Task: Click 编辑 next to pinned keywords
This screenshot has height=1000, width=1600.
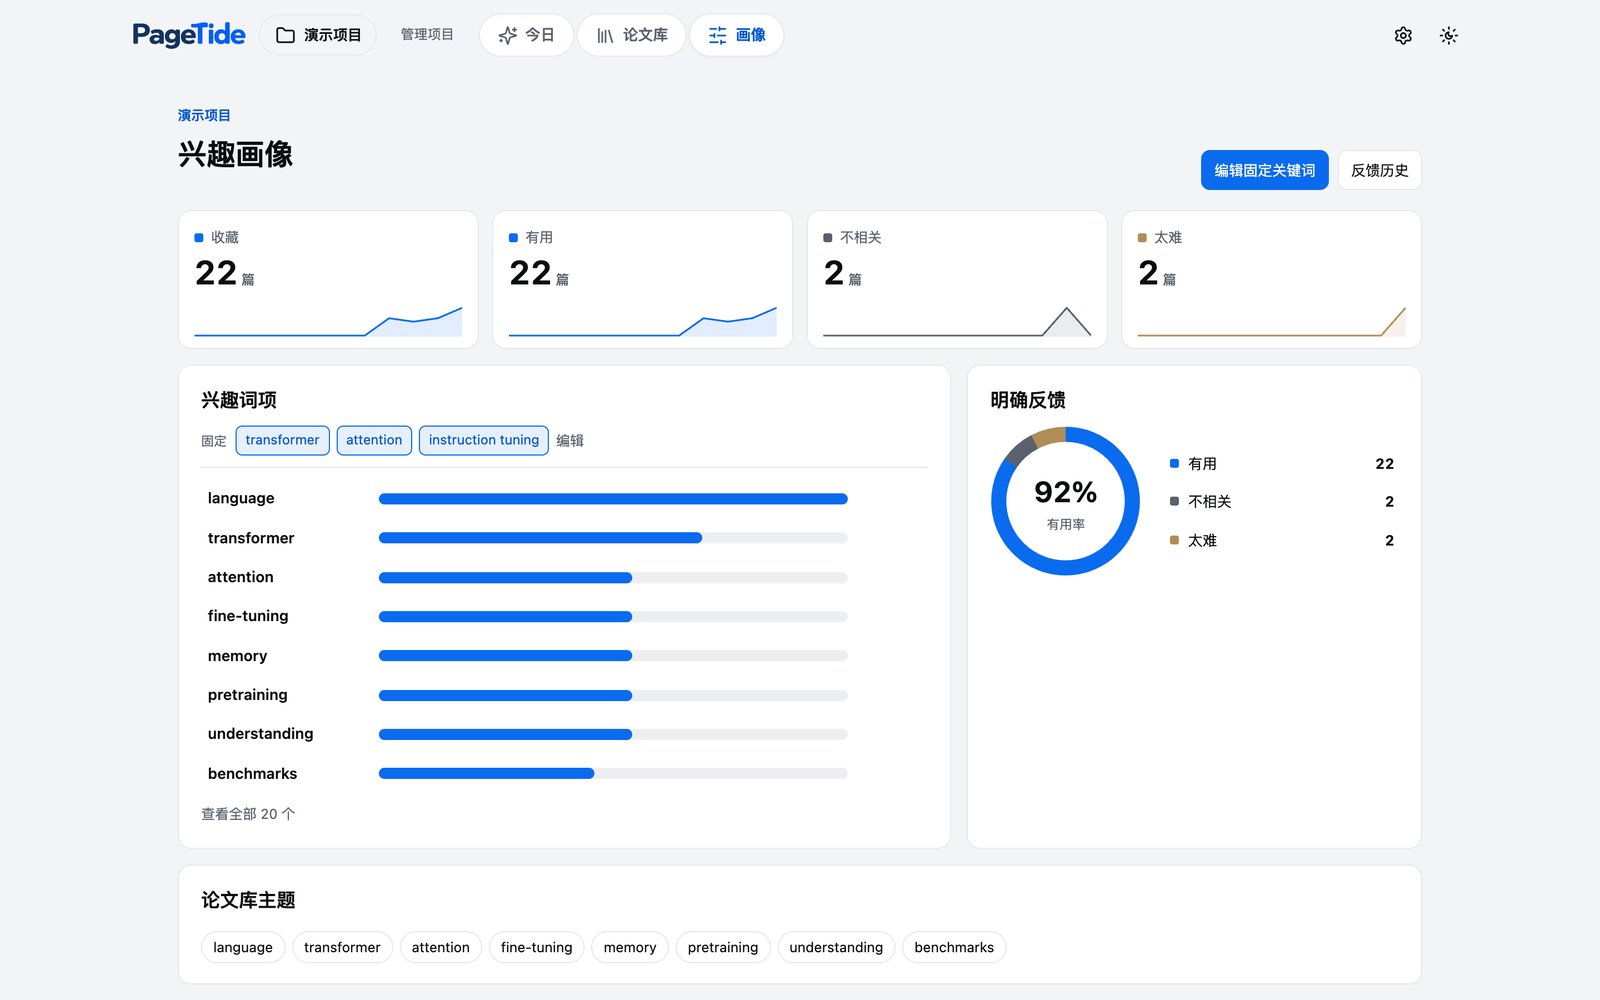Action: click(x=570, y=440)
